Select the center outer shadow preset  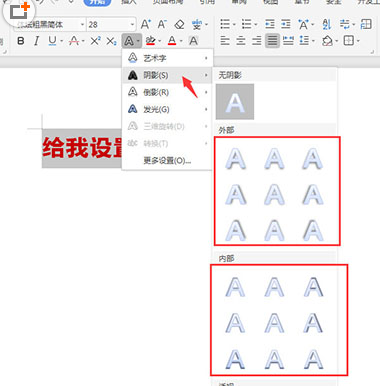pyautogui.click(x=274, y=194)
